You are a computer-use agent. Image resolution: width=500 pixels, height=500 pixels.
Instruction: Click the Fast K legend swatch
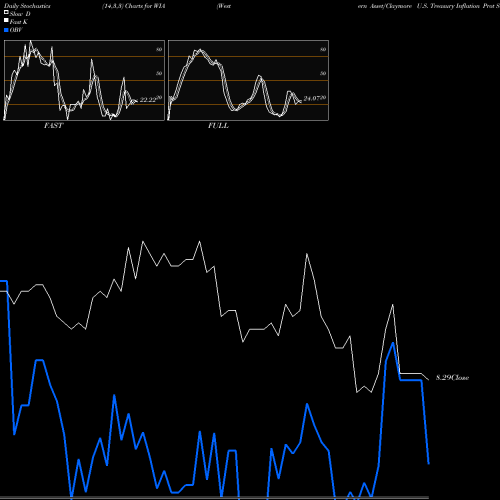6,20
